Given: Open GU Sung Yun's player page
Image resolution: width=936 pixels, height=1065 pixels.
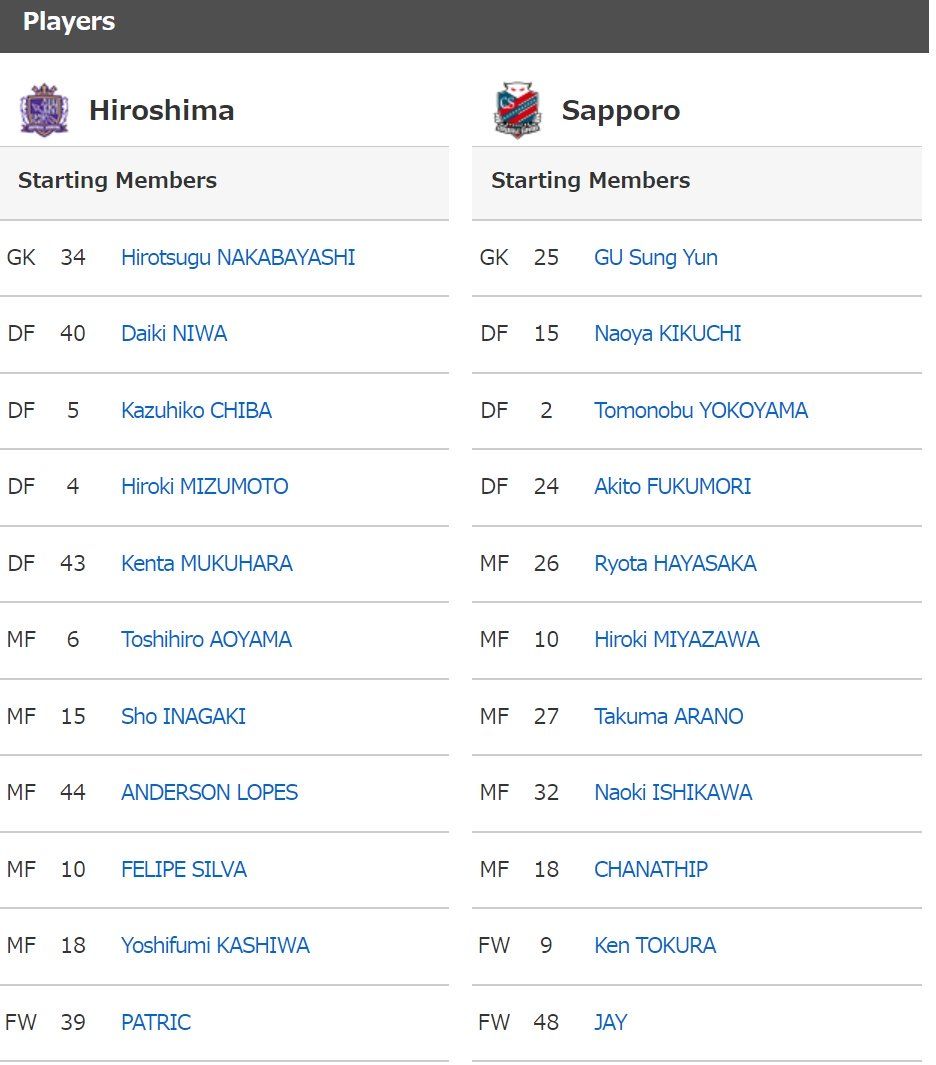Looking at the screenshot, I should click(655, 257).
